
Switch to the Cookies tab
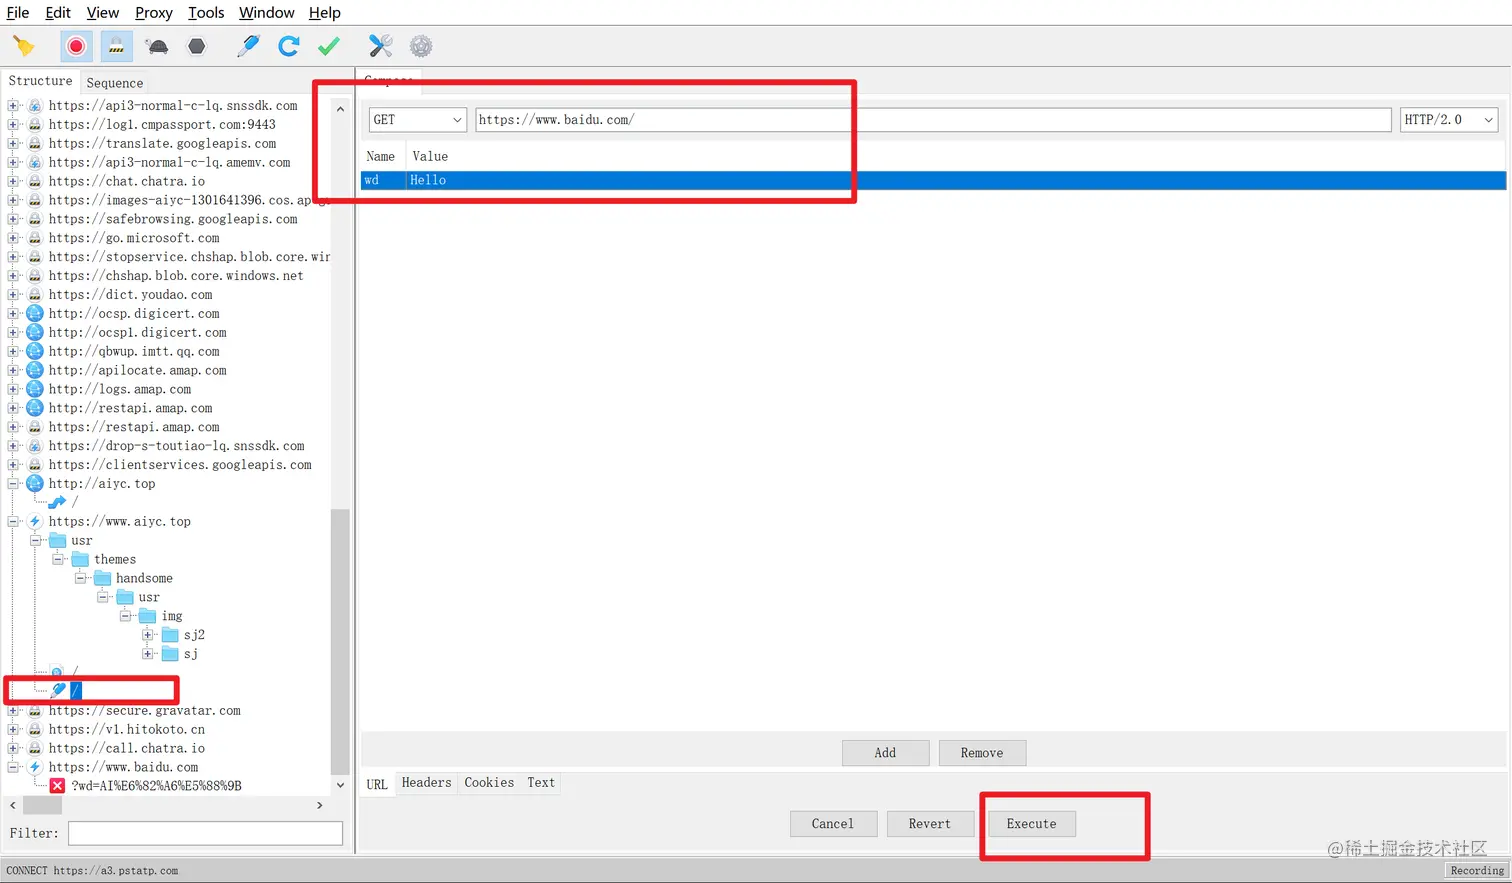[x=489, y=783]
